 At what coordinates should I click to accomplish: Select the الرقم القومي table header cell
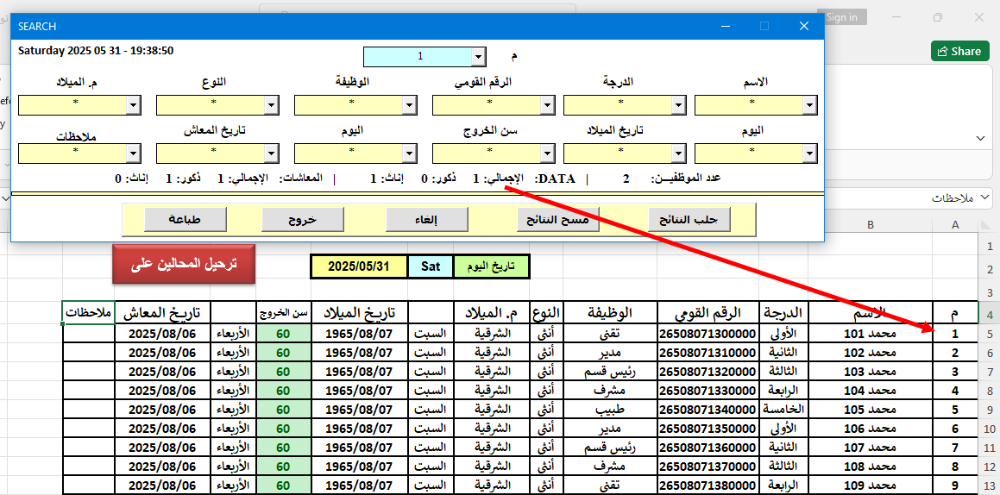[708, 313]
